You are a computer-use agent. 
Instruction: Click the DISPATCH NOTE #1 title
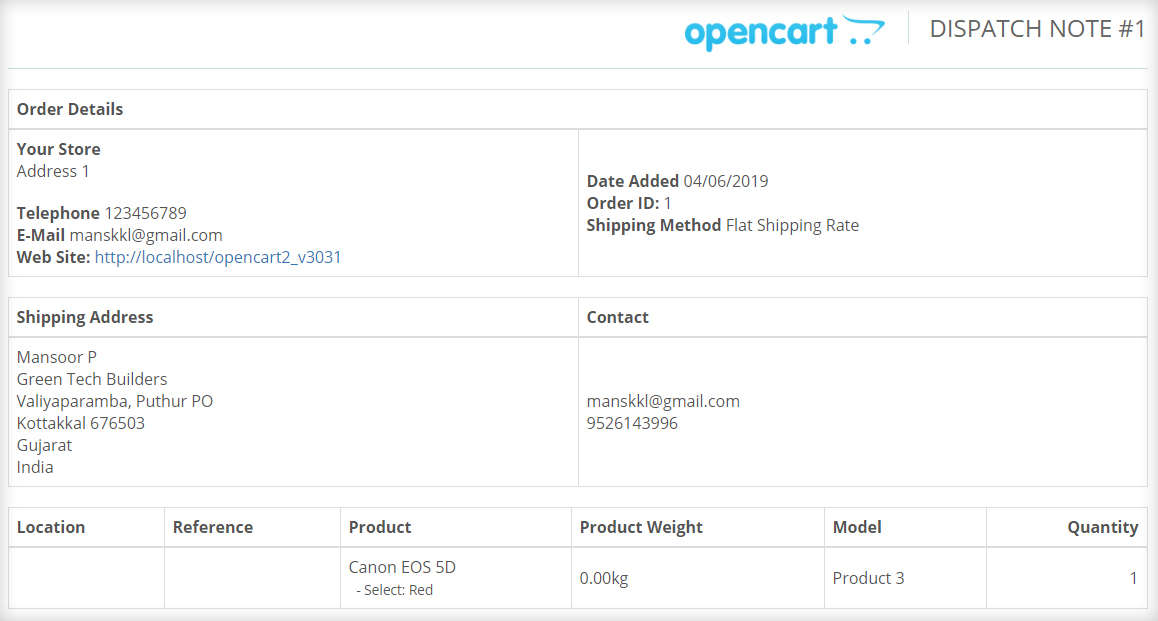(1037, 29)
